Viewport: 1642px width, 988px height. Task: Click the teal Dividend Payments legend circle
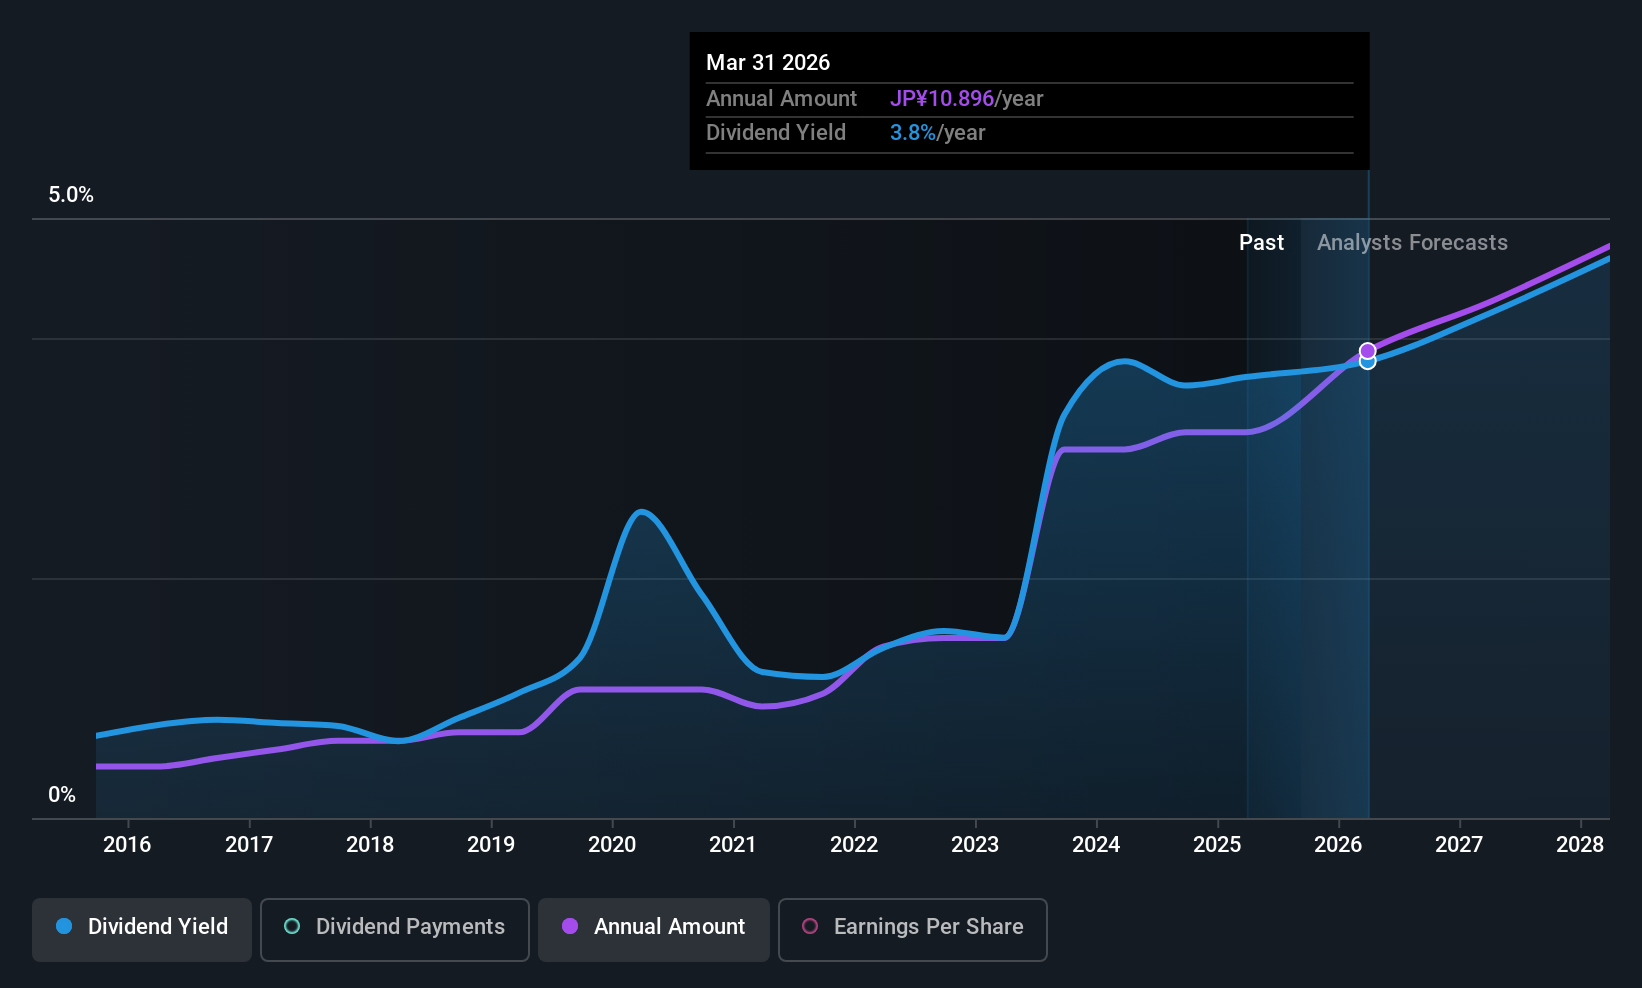tap(292, 926)
